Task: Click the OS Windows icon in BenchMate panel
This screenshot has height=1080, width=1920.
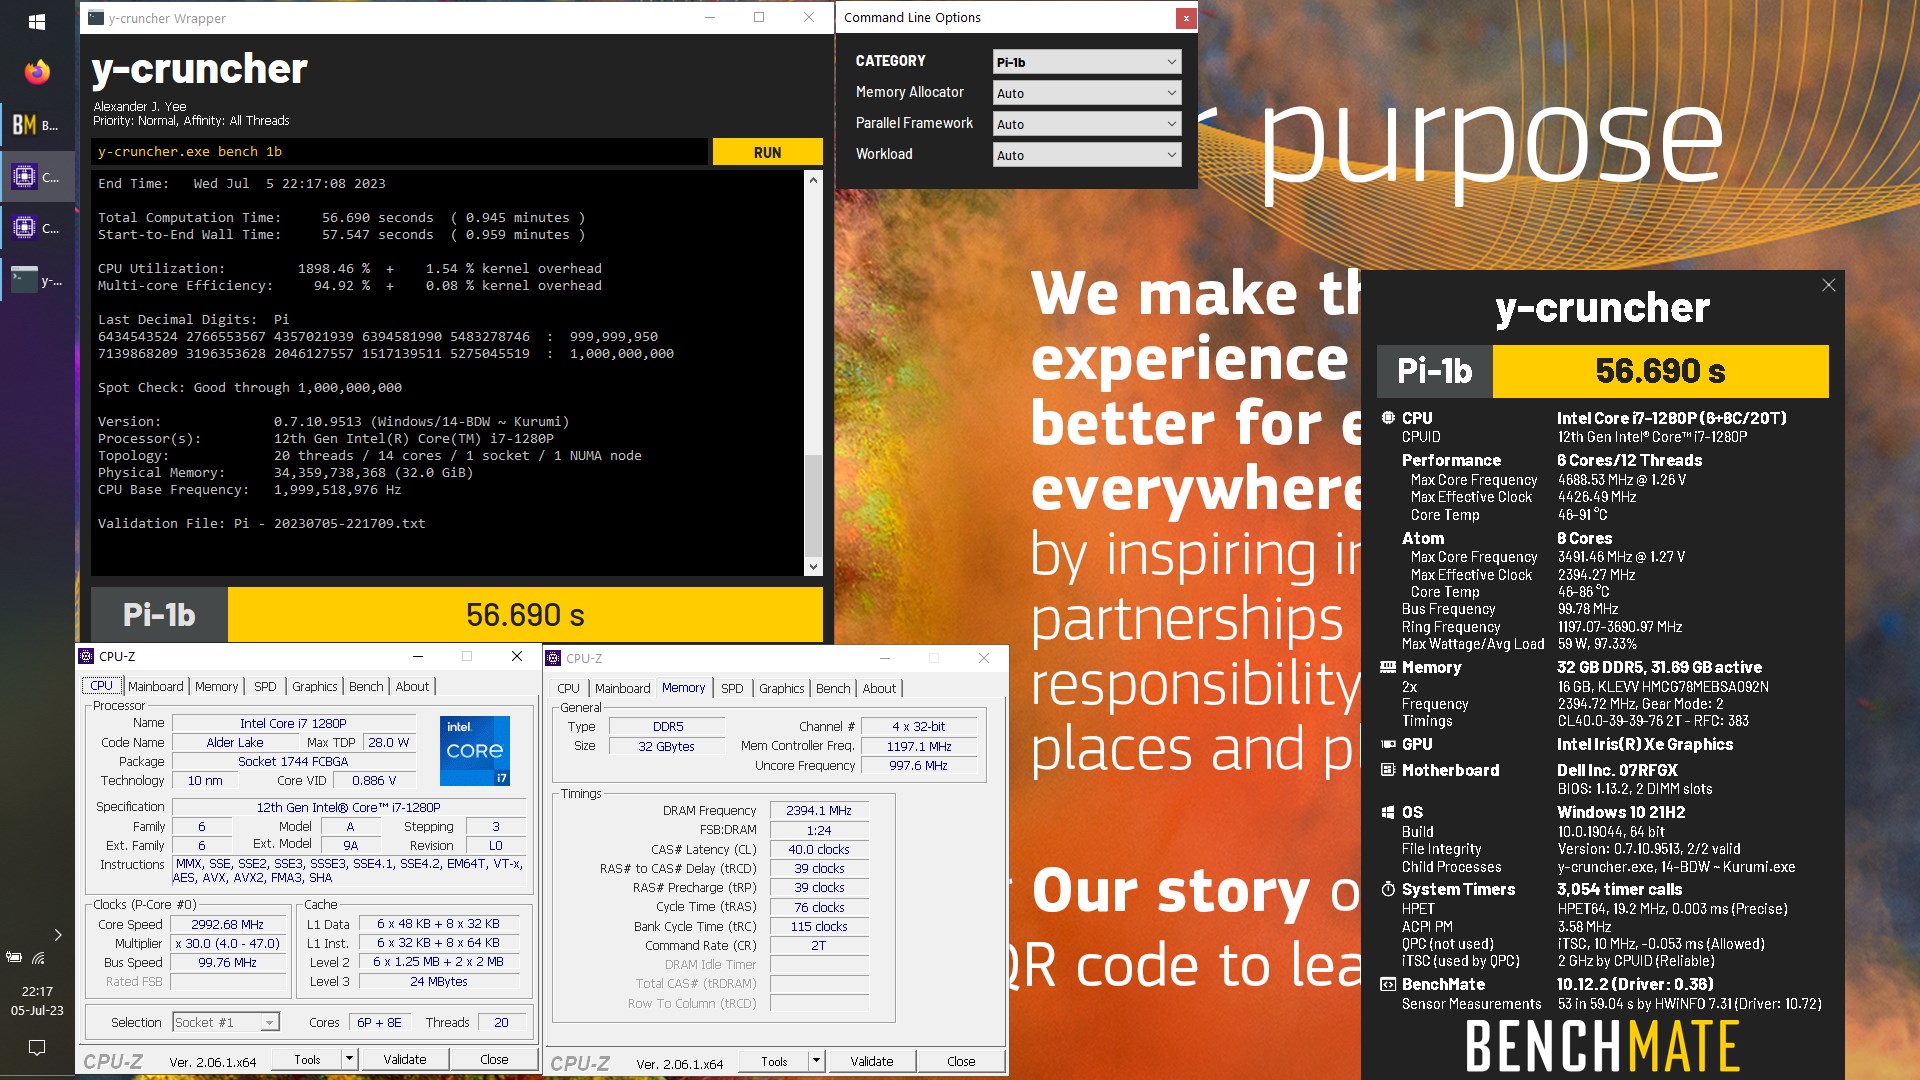Action: (x=1388, y=812)
